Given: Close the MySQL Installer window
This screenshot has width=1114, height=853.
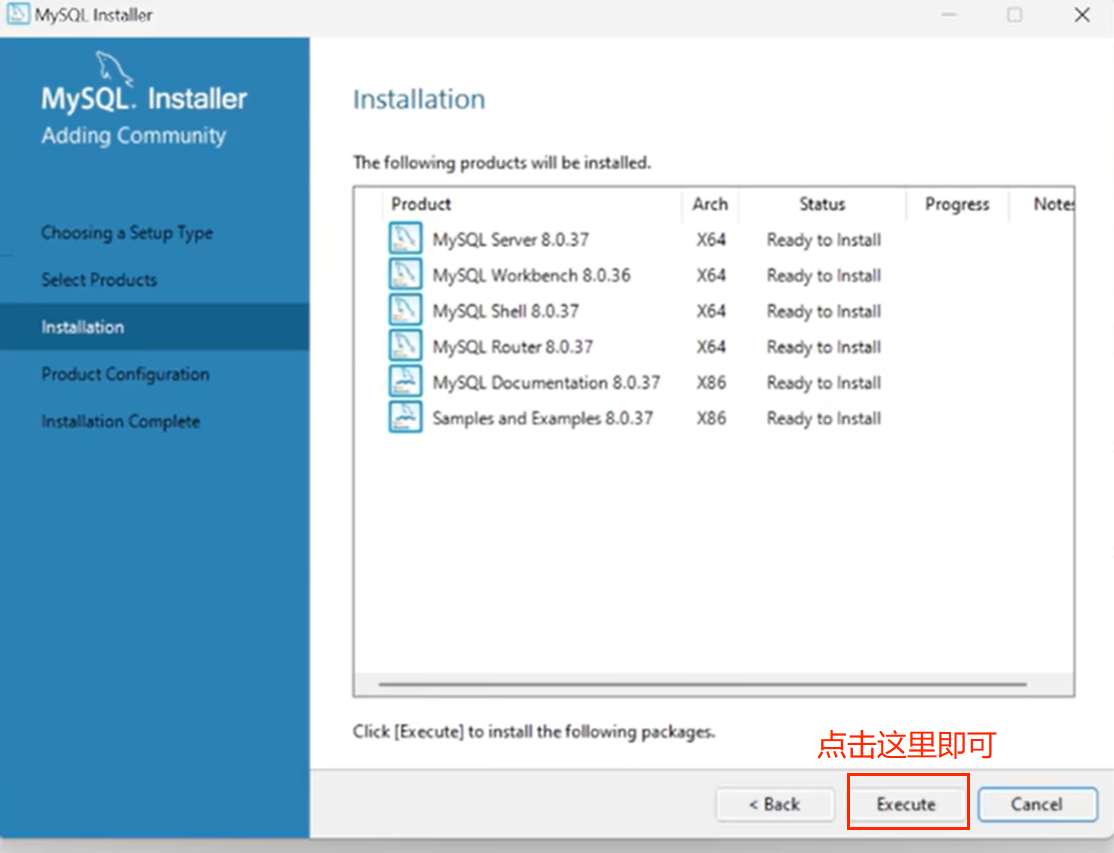Looking at the screenshot, I should 1082,15.
